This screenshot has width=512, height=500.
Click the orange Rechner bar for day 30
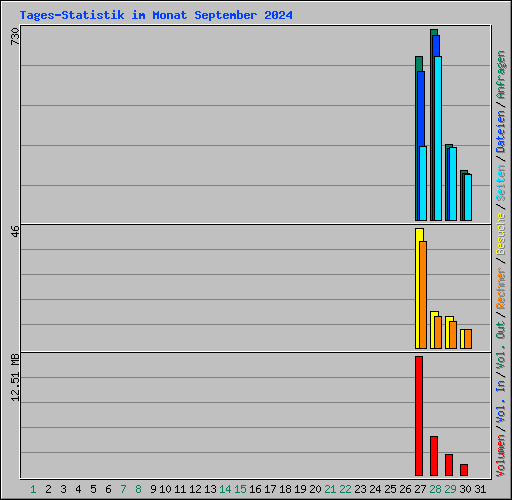click(x=468, y=339)
